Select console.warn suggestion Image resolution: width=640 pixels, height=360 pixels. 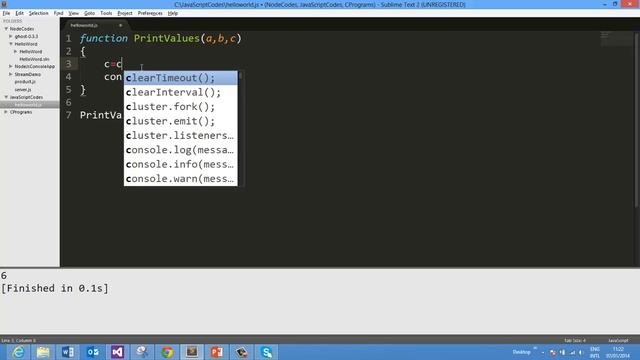click(180, 179)
